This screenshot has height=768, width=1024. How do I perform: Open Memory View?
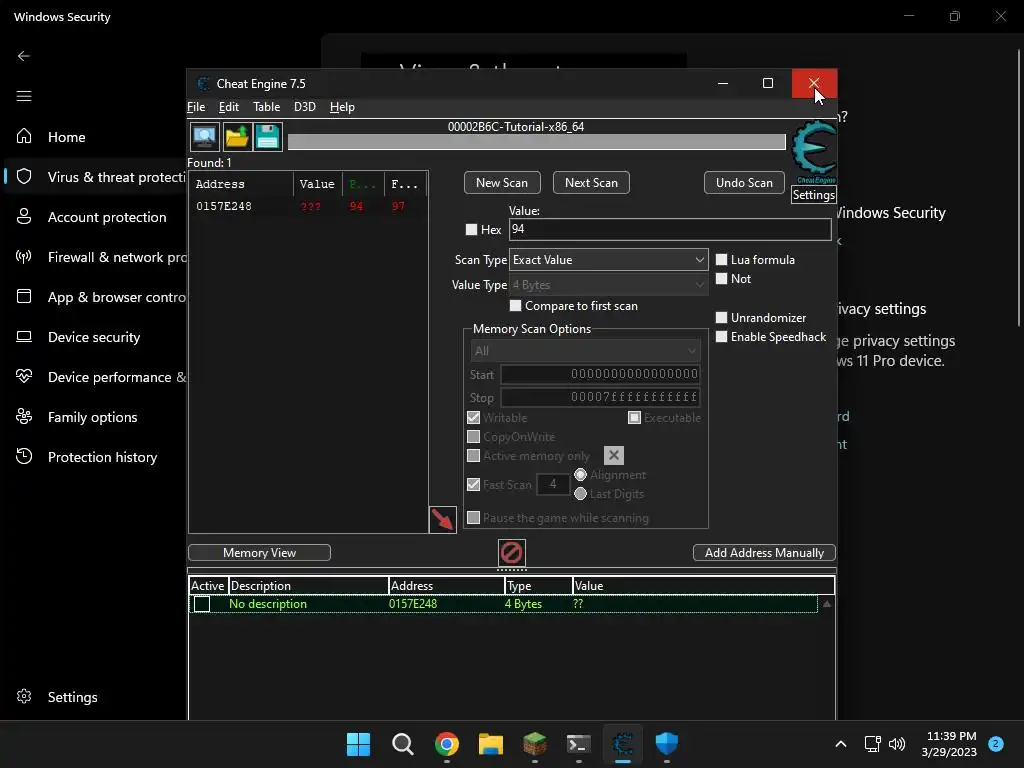[259, 552]
